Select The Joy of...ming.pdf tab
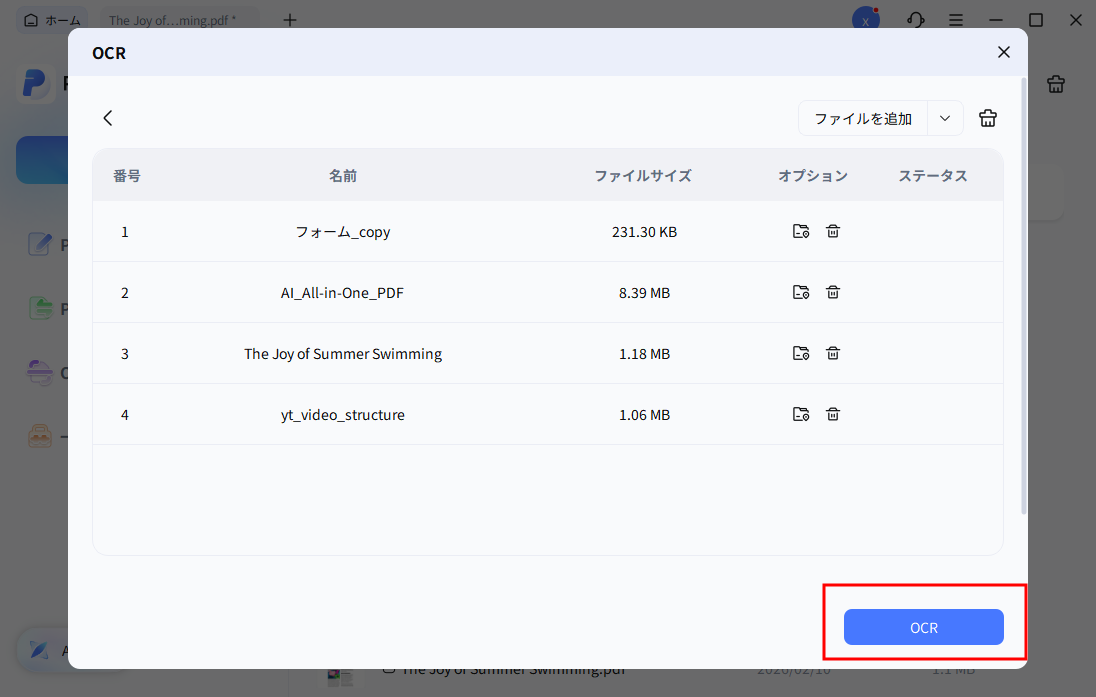 pyautogui.click(x=172, y=20)
